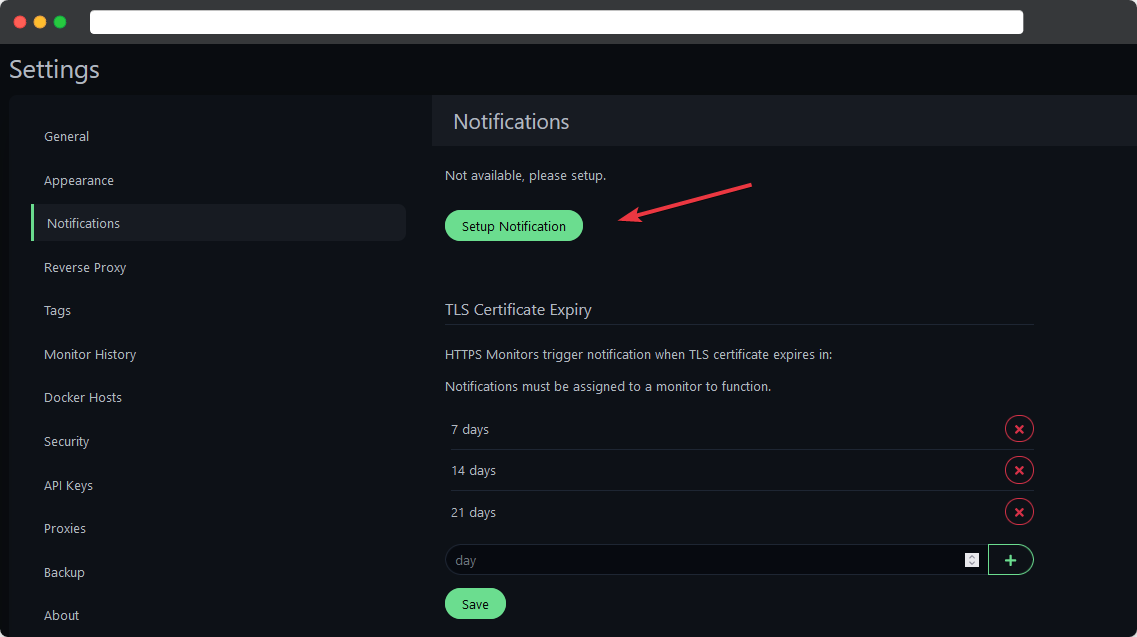The height and width of the screenshot is (637, 1137).
Task: Remove the 7 days TLS expiry entry
Action: [x=1018, y=428]
